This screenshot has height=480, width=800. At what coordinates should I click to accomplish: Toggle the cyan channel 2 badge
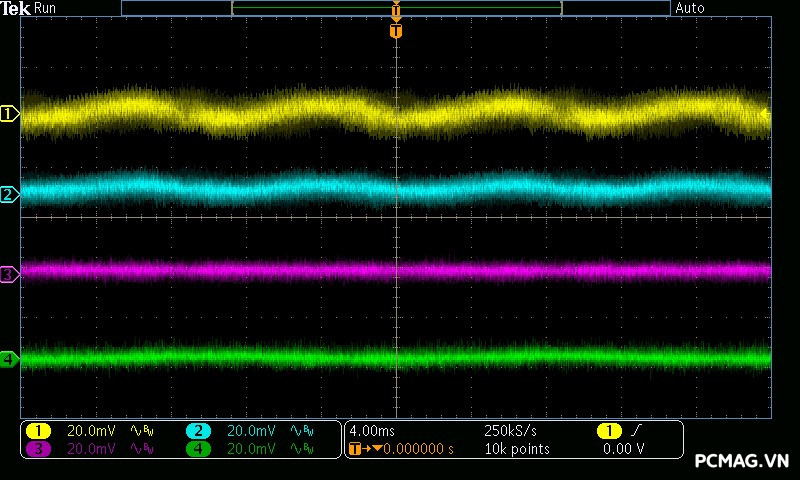click(x=198, y=431)
